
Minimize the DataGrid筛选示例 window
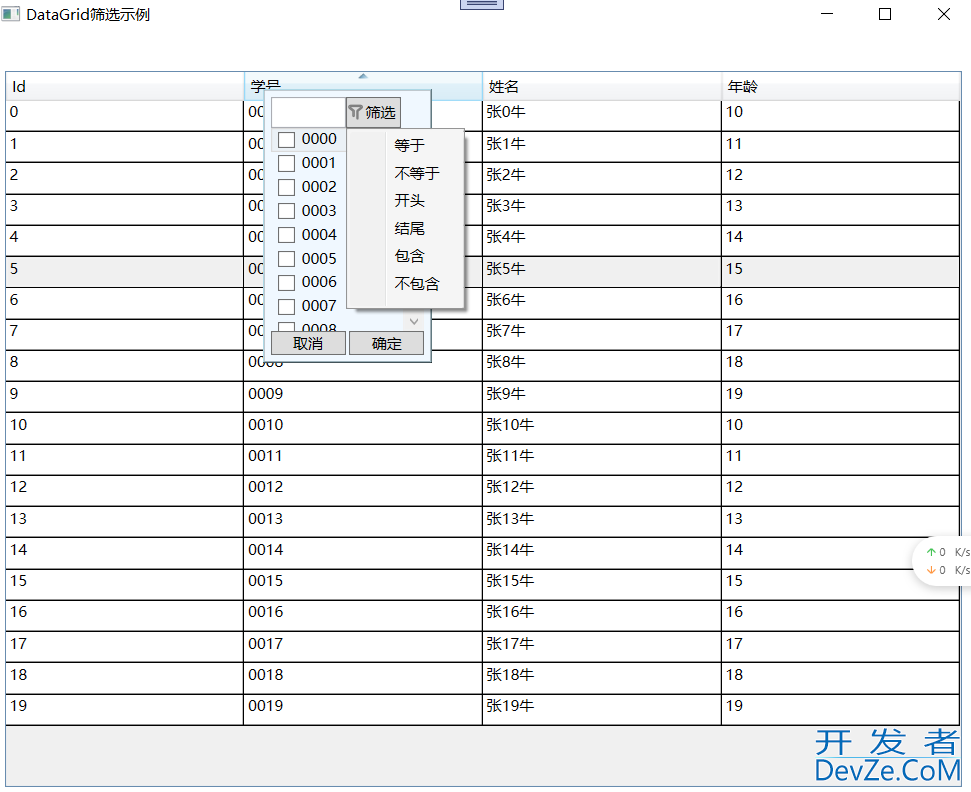(827, 14)
